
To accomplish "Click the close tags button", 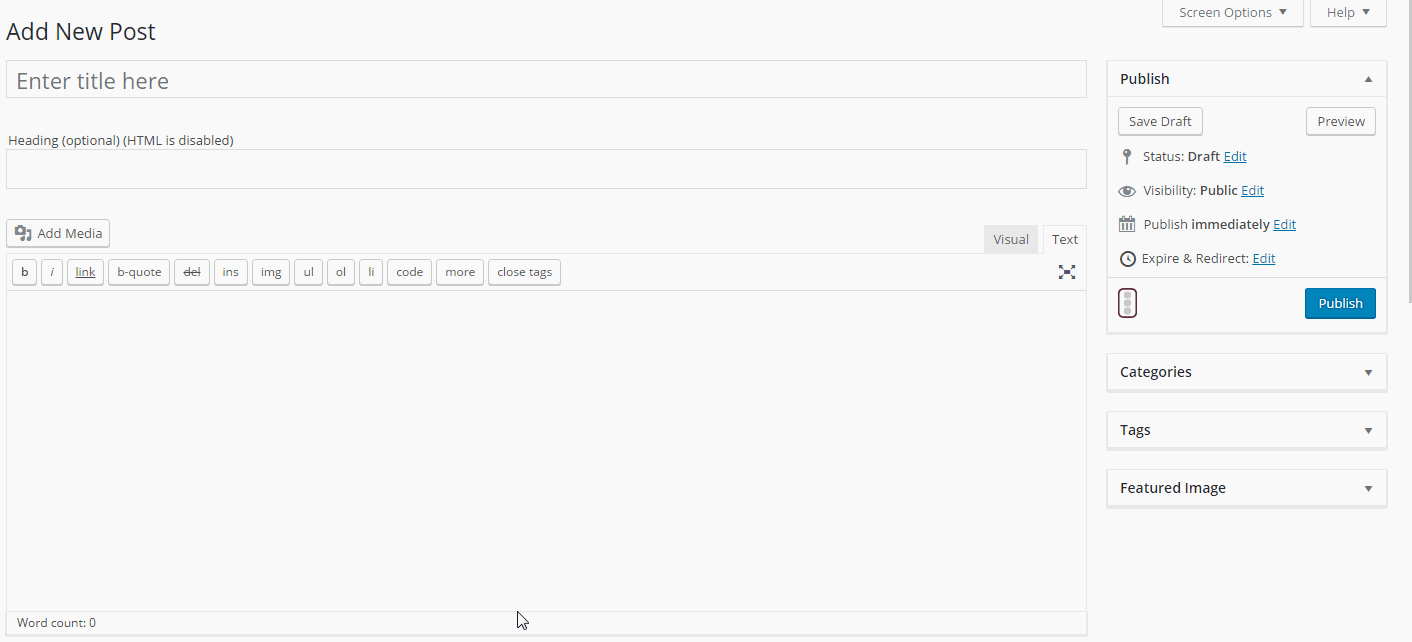I will pos(525,272).
